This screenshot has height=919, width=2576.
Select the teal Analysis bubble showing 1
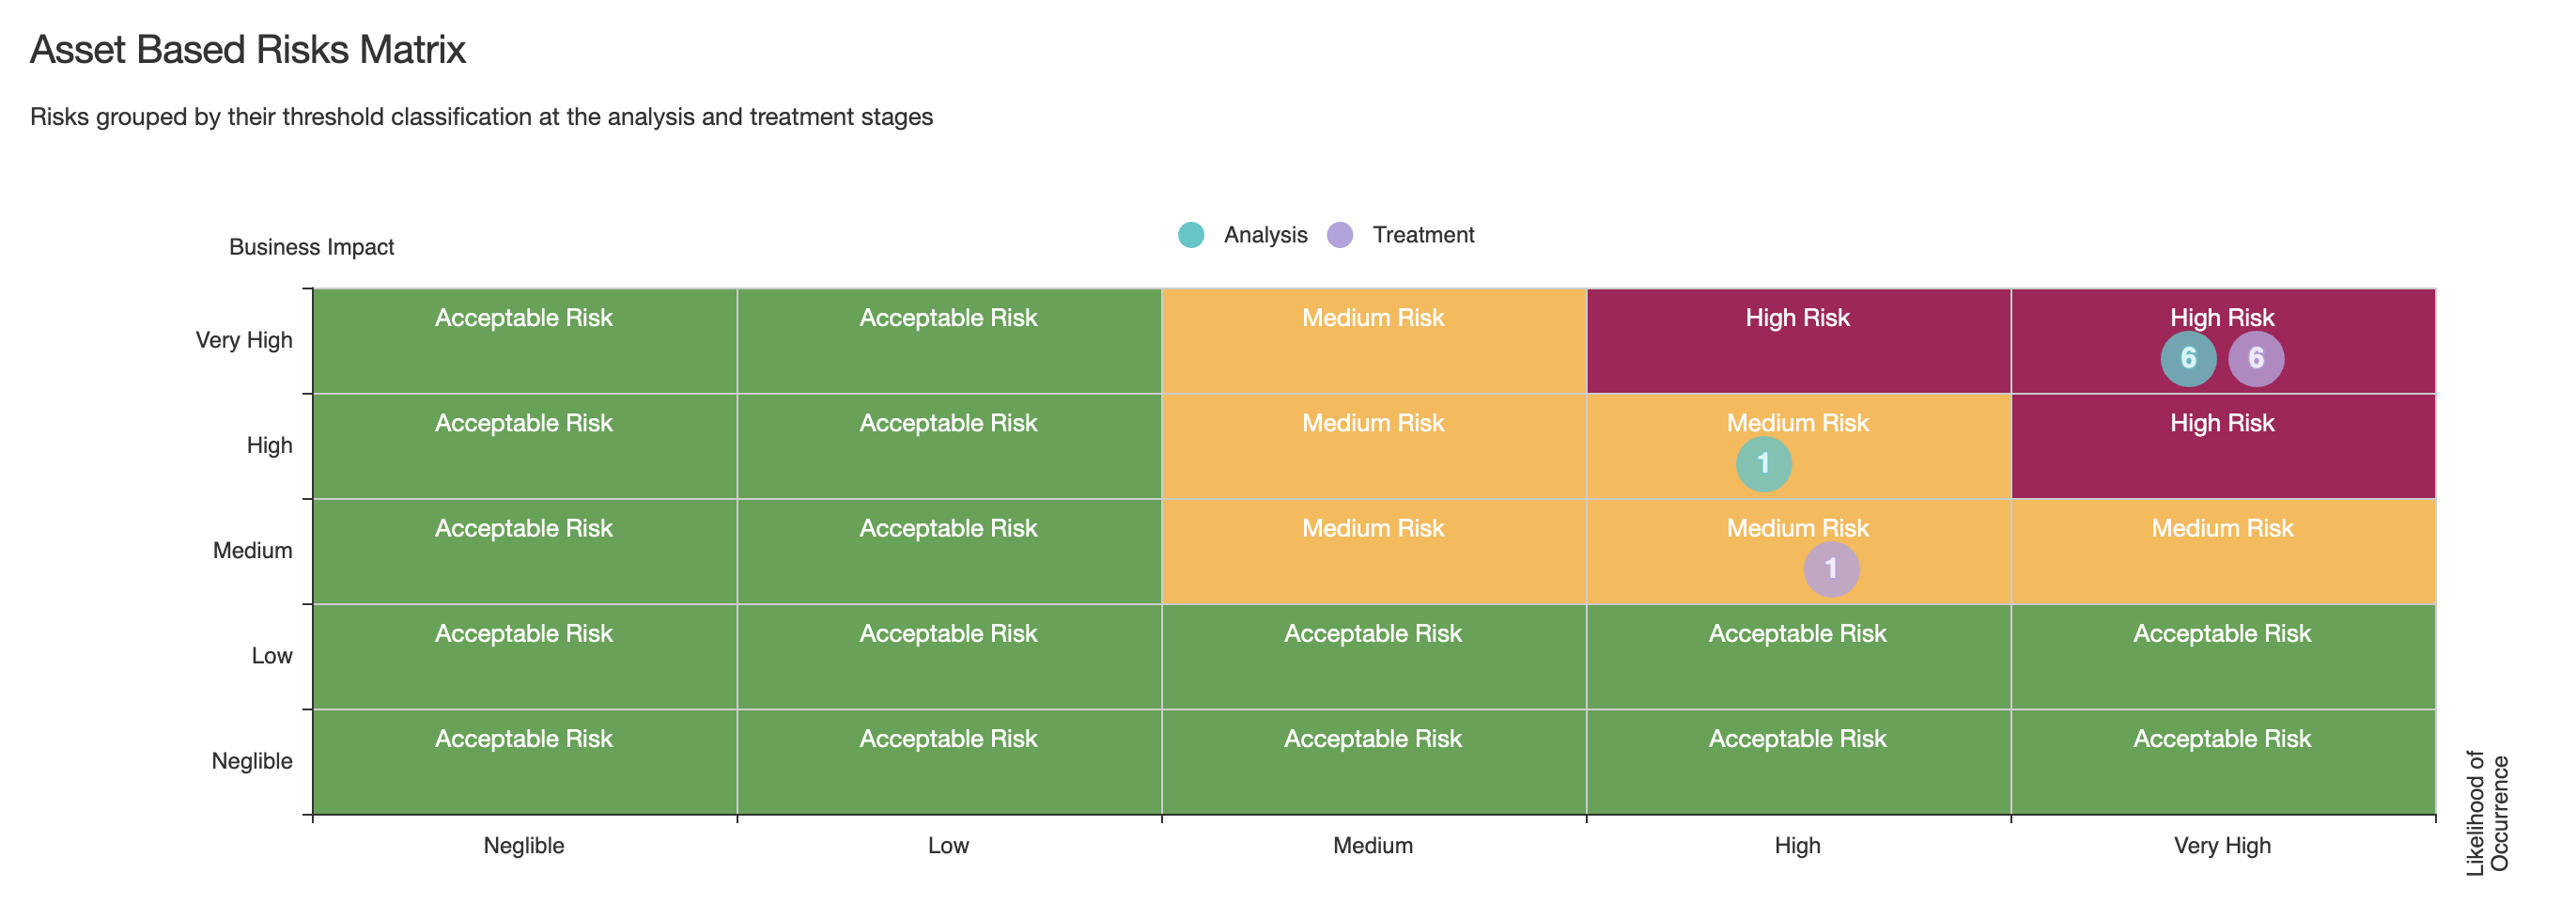[1764, 464]
